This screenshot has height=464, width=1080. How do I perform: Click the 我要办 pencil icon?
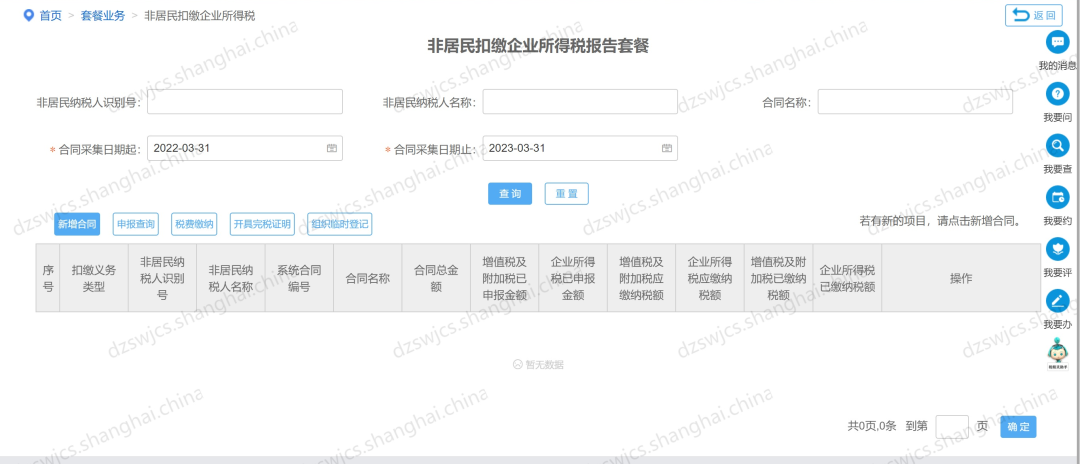(1057, 301)
